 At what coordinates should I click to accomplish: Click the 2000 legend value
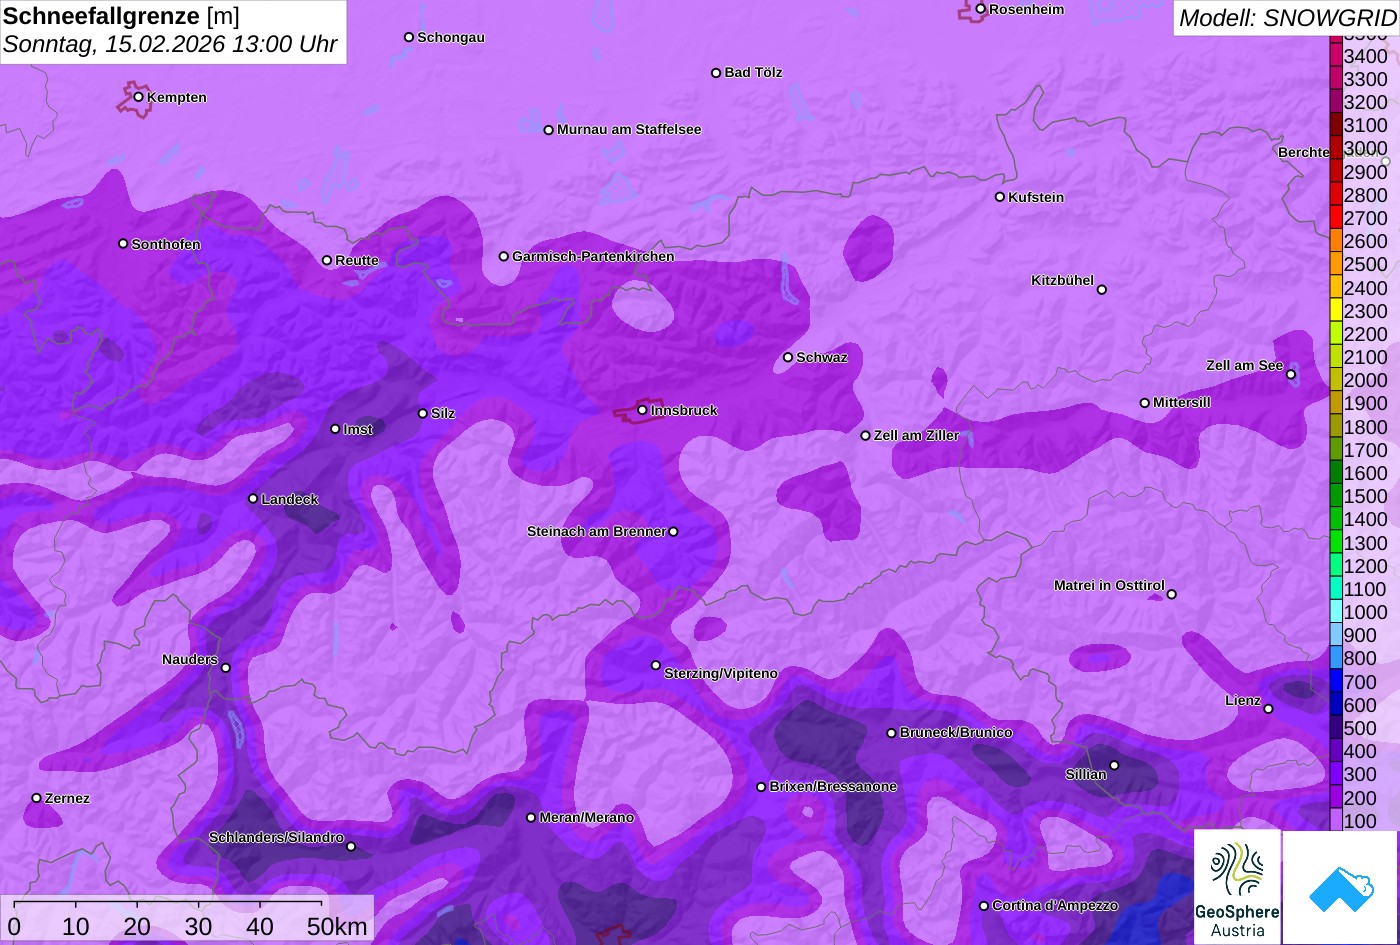coord(1366,380)
